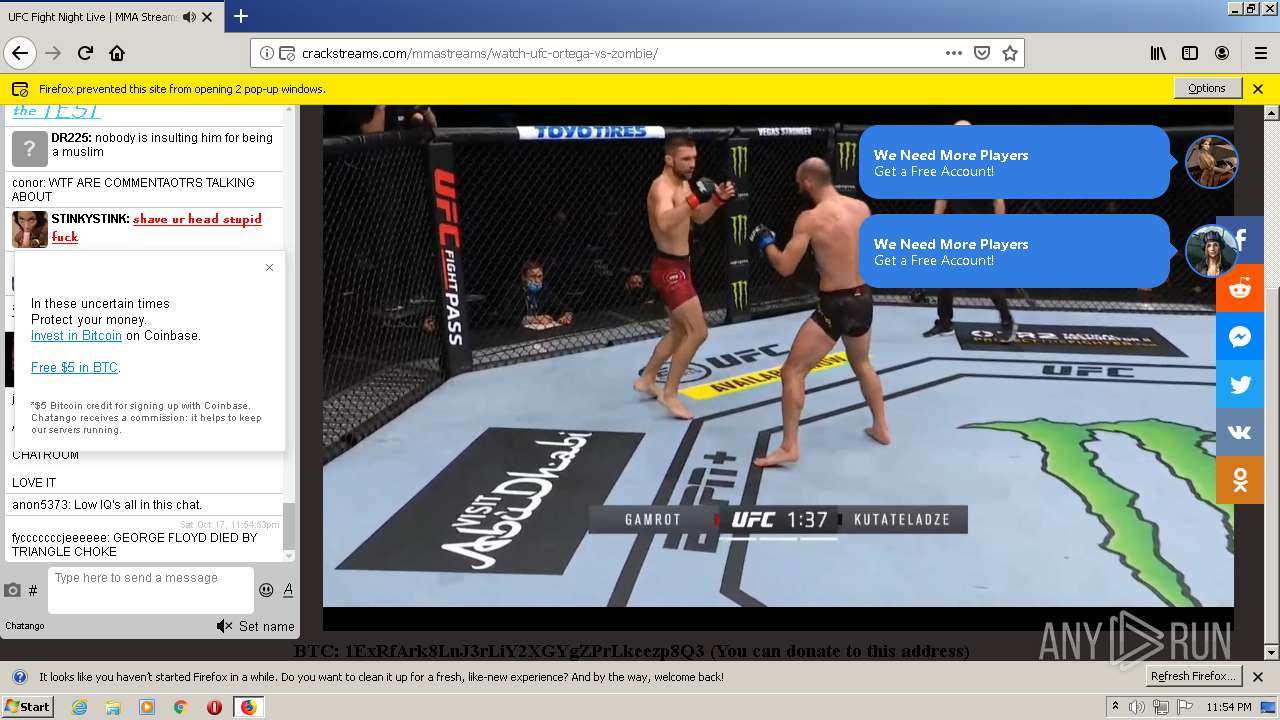Click the first We Need More Players ad
The image size is (1280, 720).
coord(1013,162)
